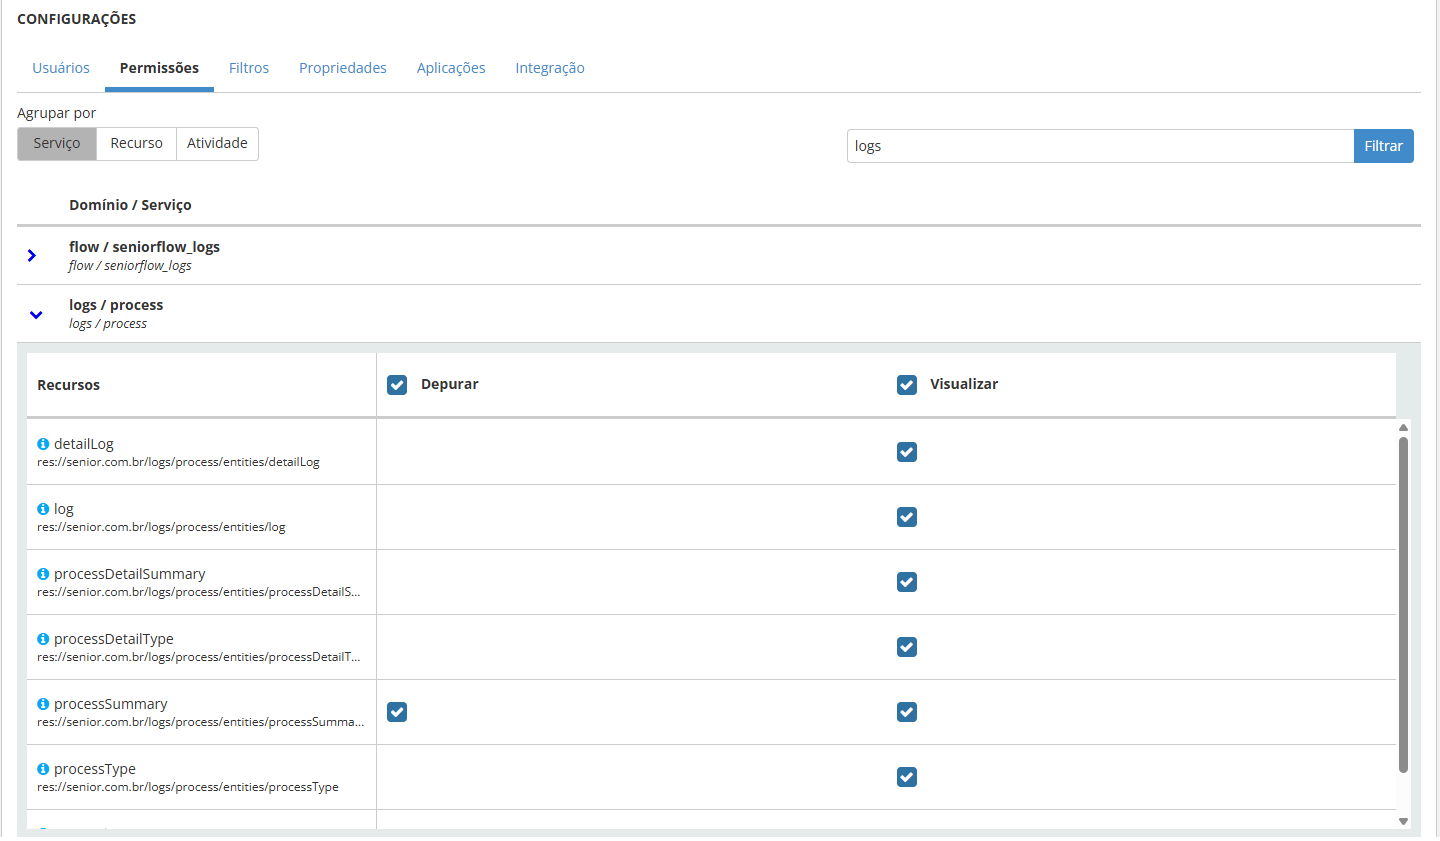Click the scrollbar down arrow in resources list
This screenshot has height=841, width=1440.
(x=1403, y=821)
